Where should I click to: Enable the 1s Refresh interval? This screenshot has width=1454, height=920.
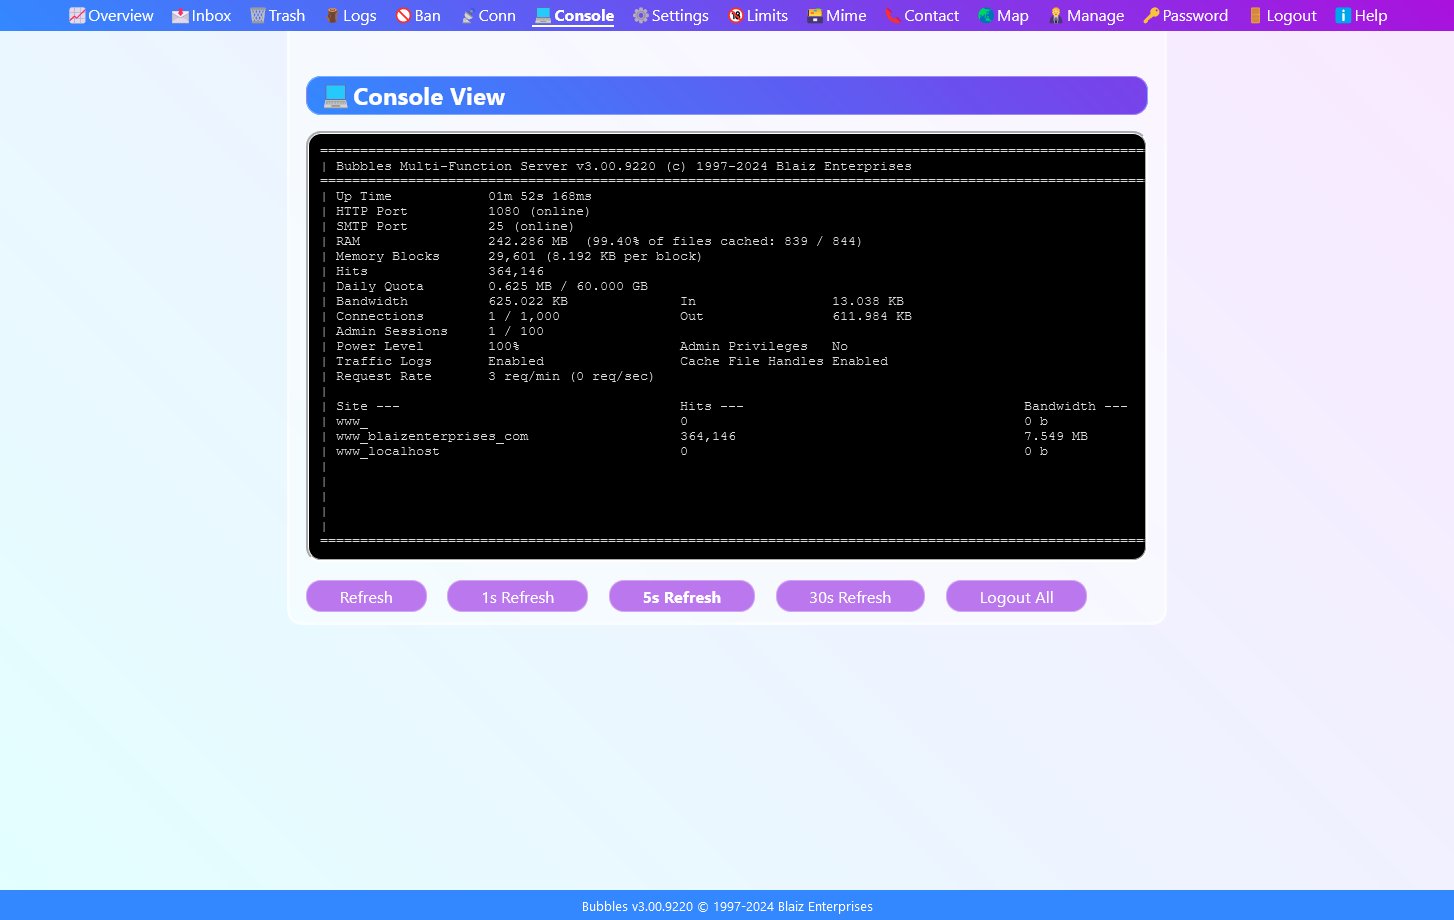point(517,597)
